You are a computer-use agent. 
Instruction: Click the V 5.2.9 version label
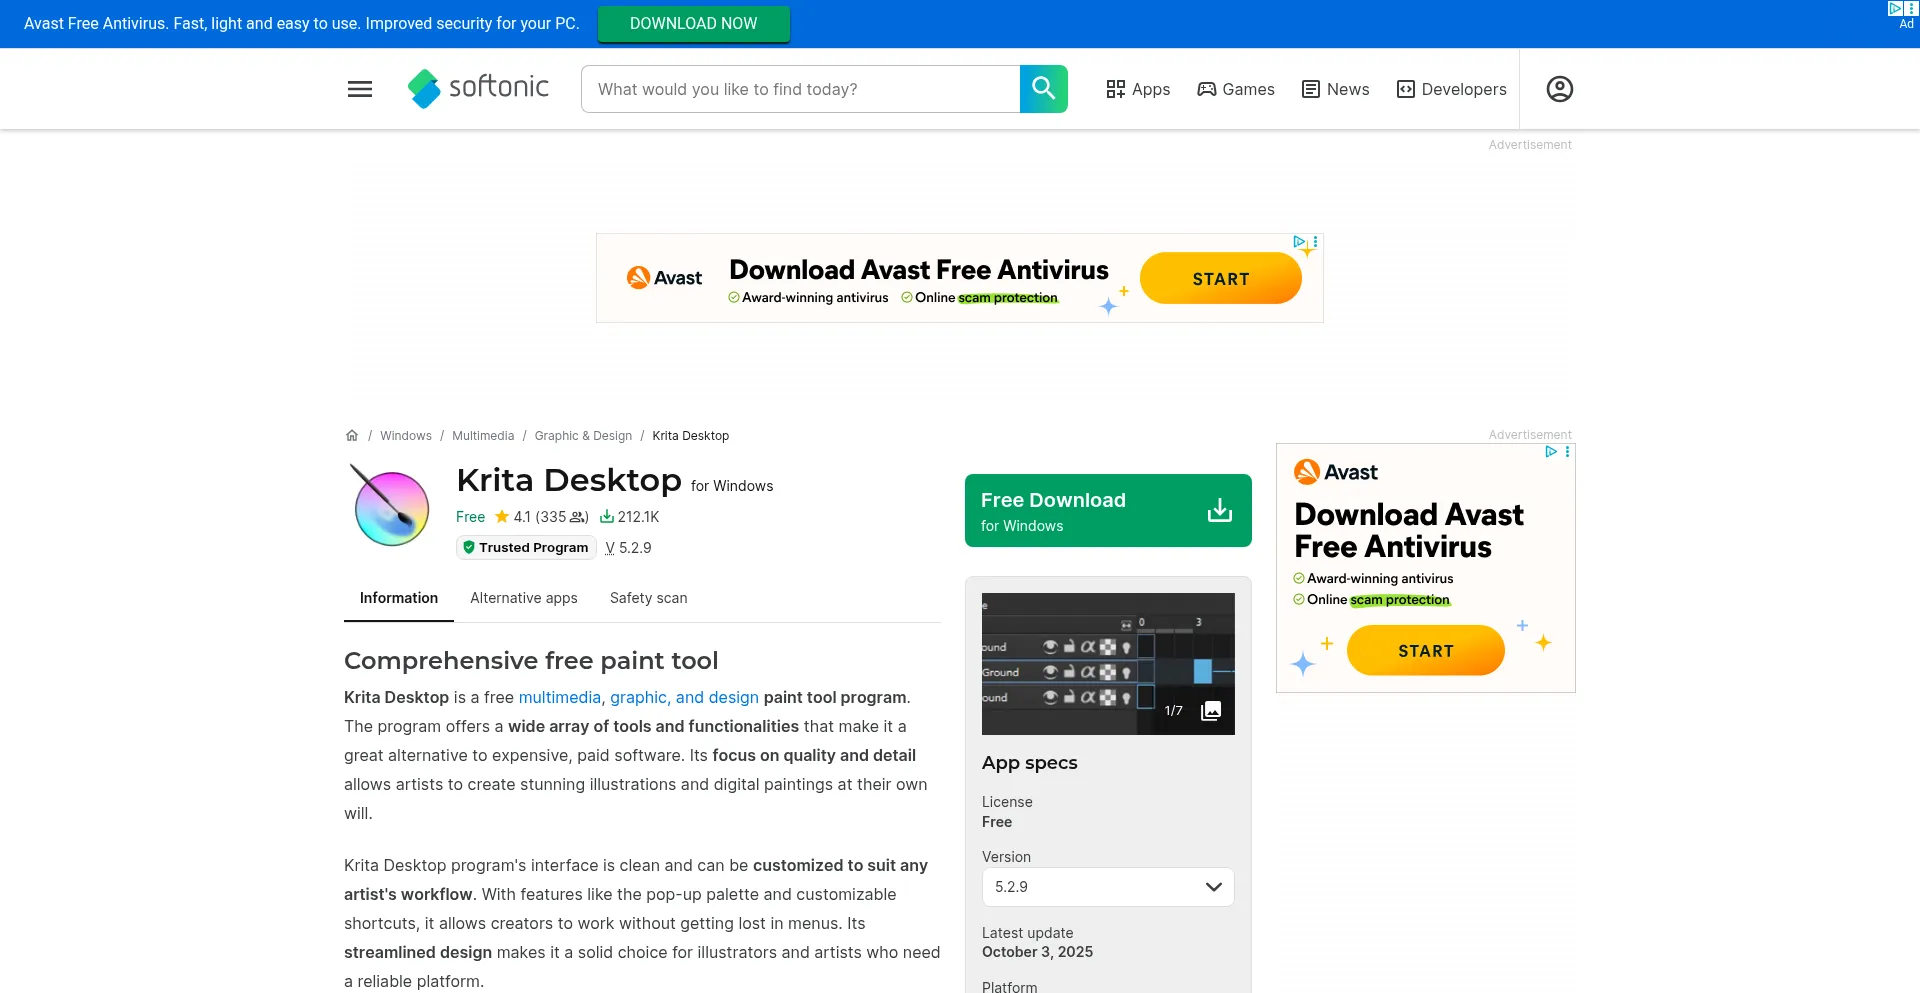628,548
